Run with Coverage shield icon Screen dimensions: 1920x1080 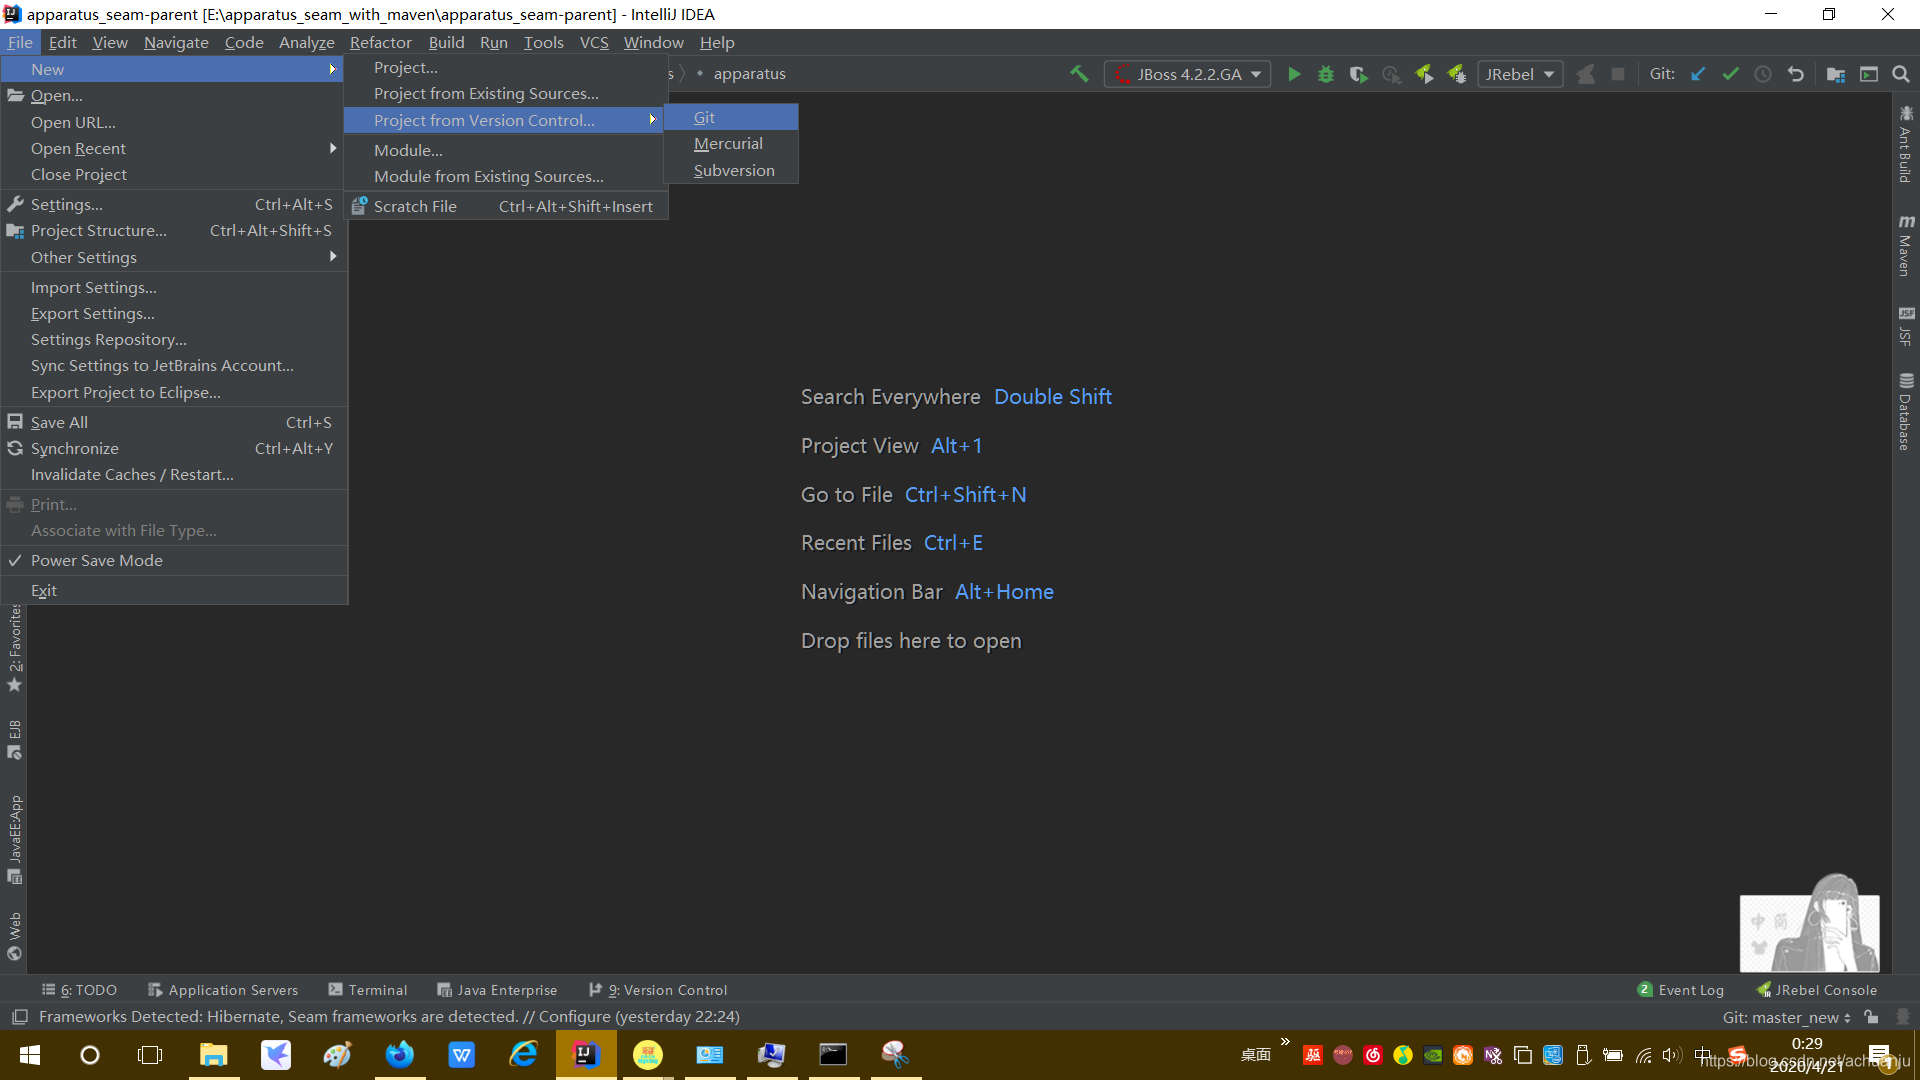tap(1358, 74)
